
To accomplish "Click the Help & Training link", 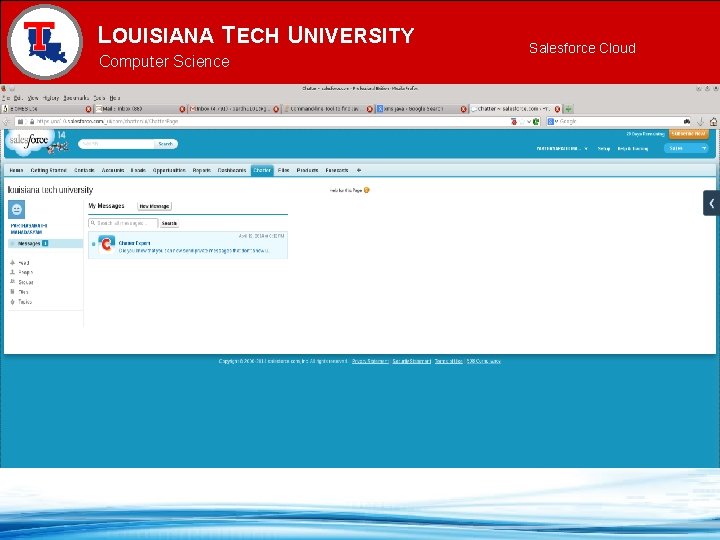I will click(633, 149).
